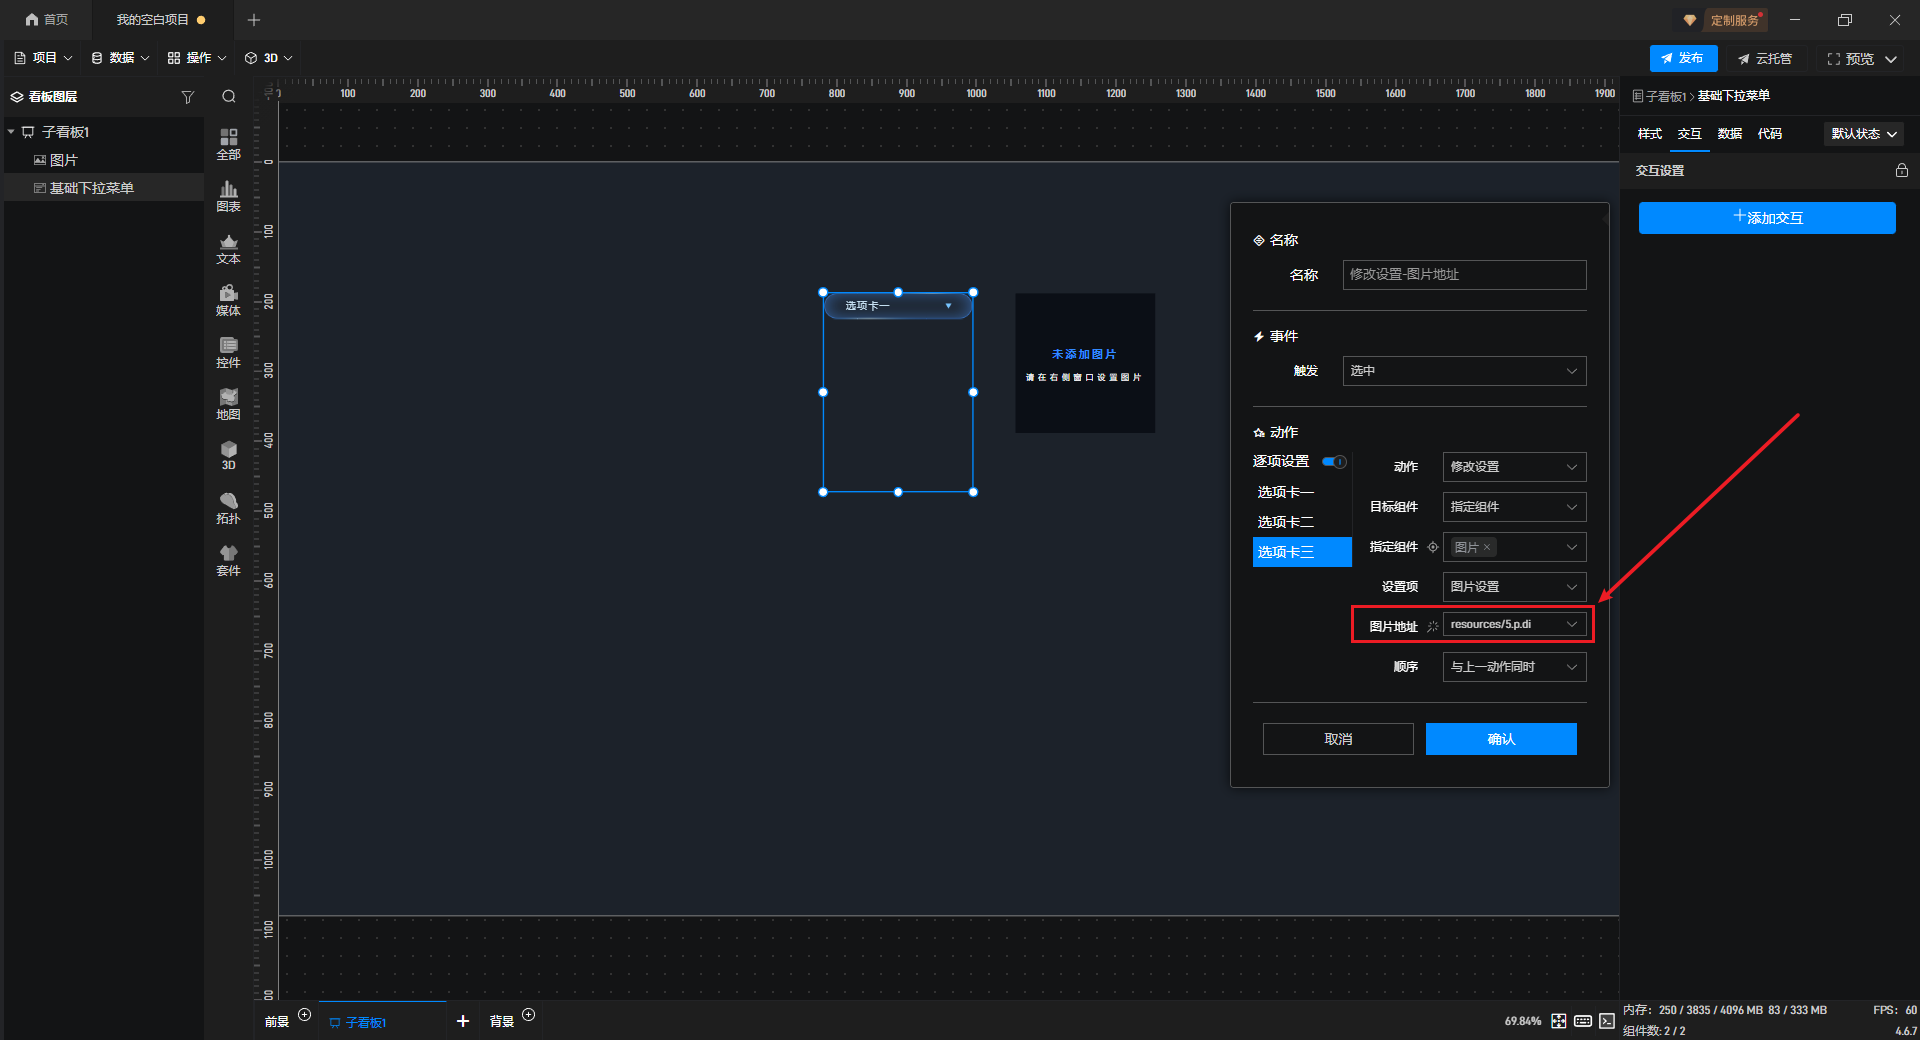Select the Text (文本) component icon

(228, 249)
